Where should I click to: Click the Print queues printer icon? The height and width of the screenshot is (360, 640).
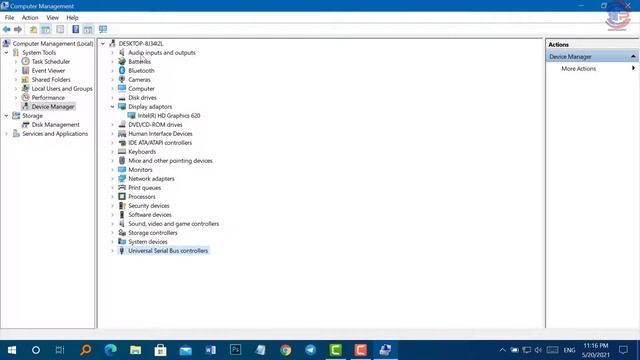pos(122,187)
